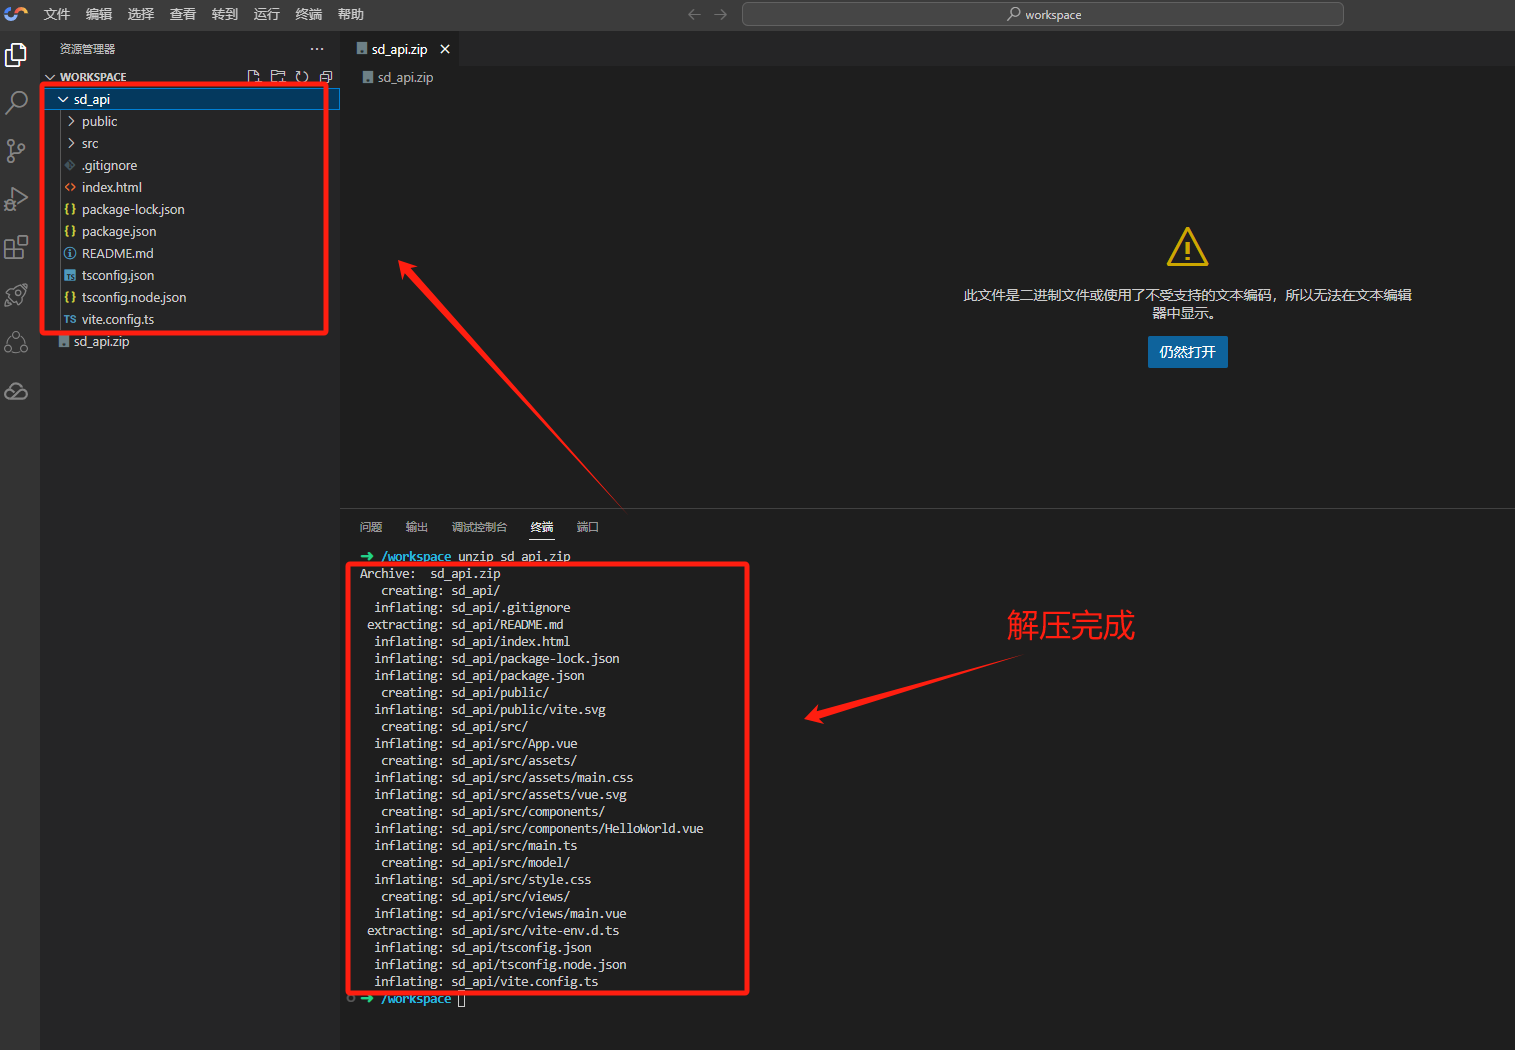Click the 资源管理器 panel title
Image resolution: width=1515 pixels, height=1050 pixels.
(x=87, y=49)
